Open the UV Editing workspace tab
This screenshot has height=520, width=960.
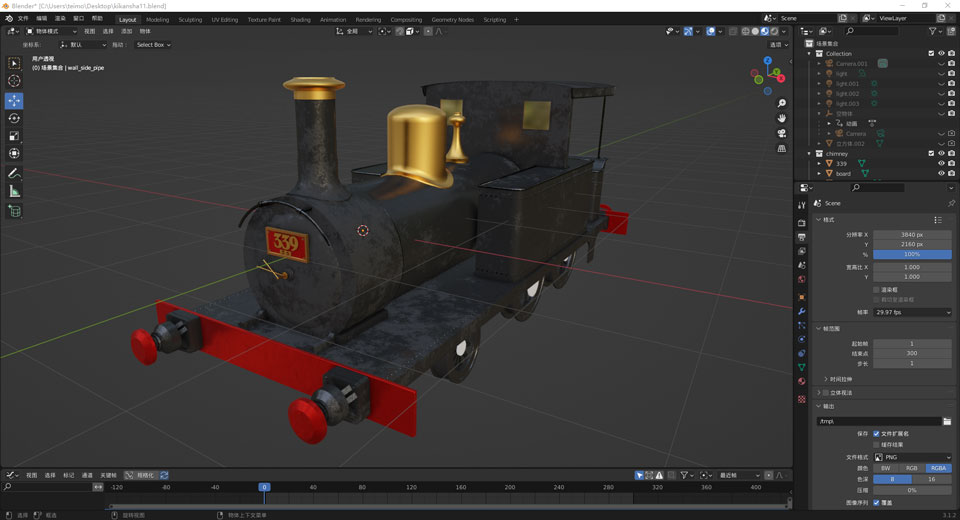point(223,19)
